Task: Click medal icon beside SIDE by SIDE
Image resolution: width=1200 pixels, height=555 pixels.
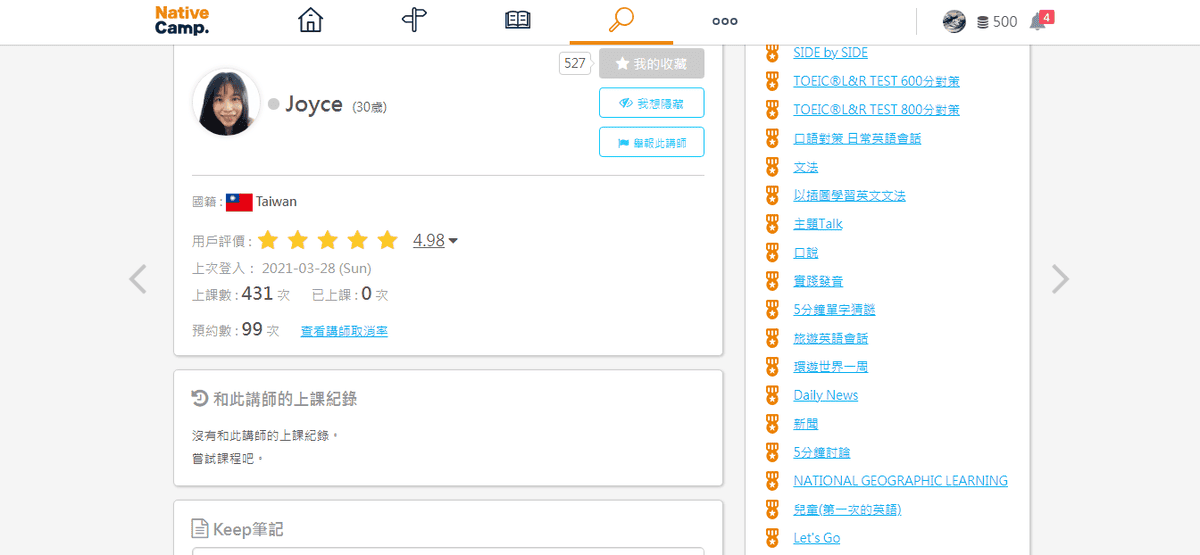Action: click(772, 52)
